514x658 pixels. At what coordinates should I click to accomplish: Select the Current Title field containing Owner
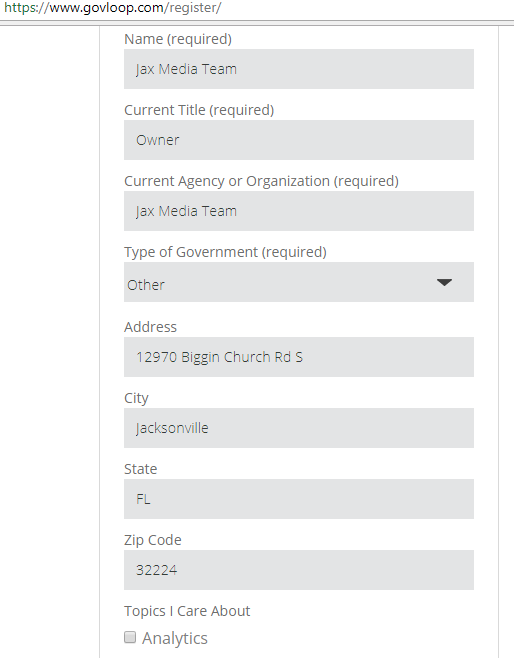tap(299, 140)
